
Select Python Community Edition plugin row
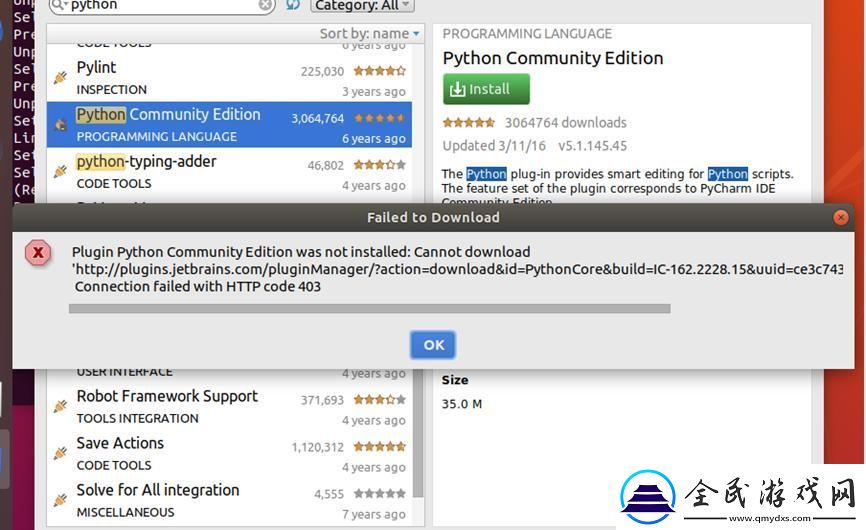[229, 124]
